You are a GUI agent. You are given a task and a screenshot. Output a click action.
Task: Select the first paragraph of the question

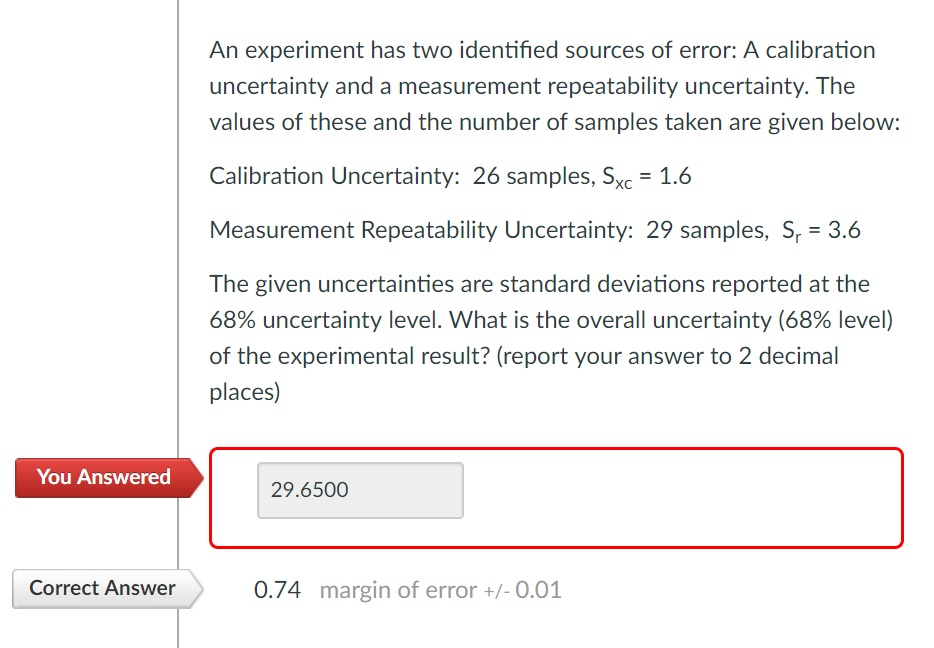[x=550, y=86]
